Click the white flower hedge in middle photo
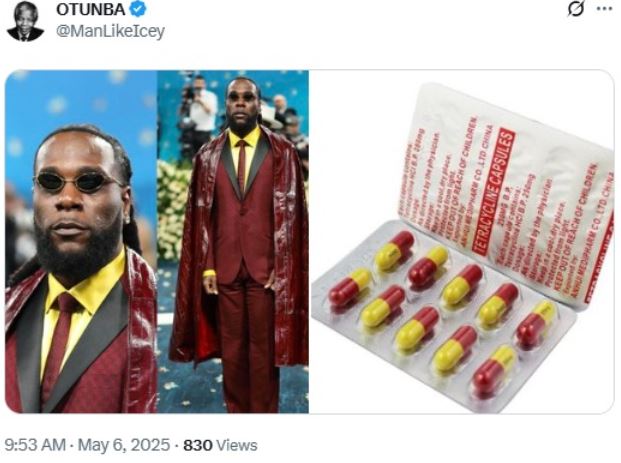Screen dimensions: 621x463 [171, 212]
